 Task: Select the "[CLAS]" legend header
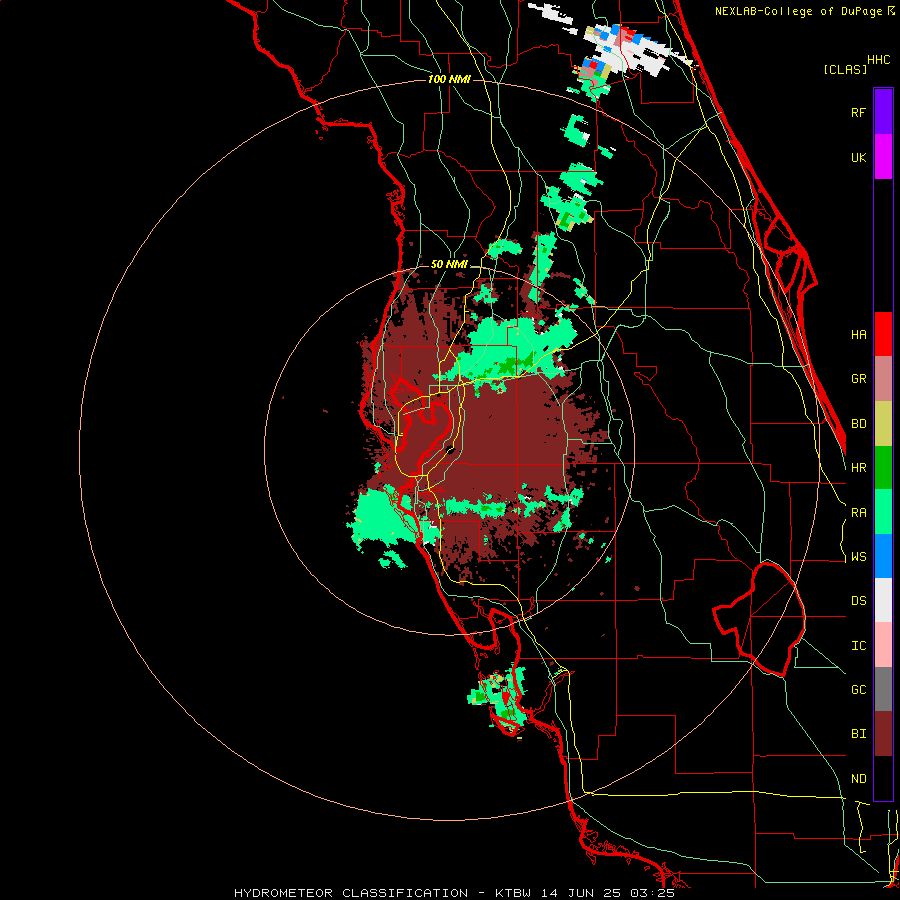pos(845,69)
